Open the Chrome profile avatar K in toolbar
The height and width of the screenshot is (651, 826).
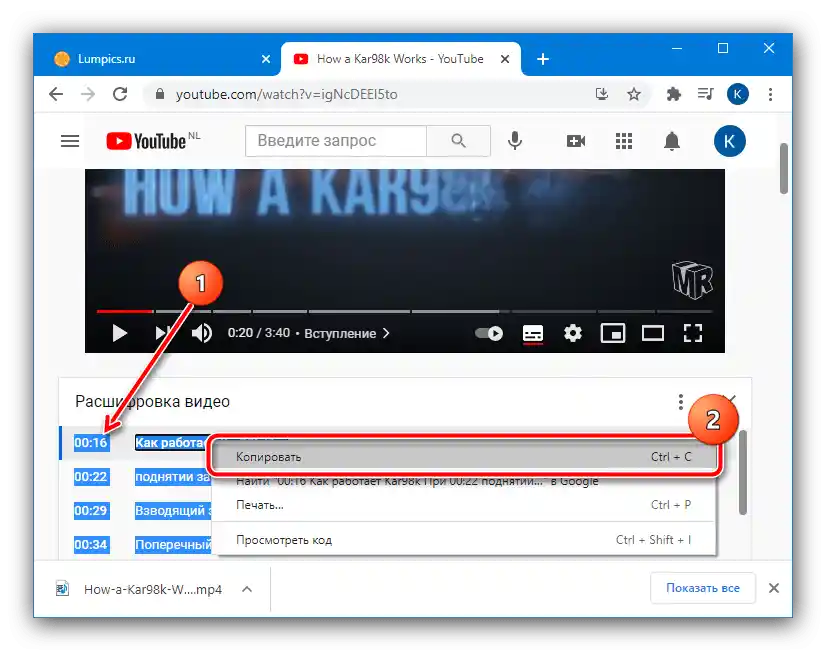(738, 94)
